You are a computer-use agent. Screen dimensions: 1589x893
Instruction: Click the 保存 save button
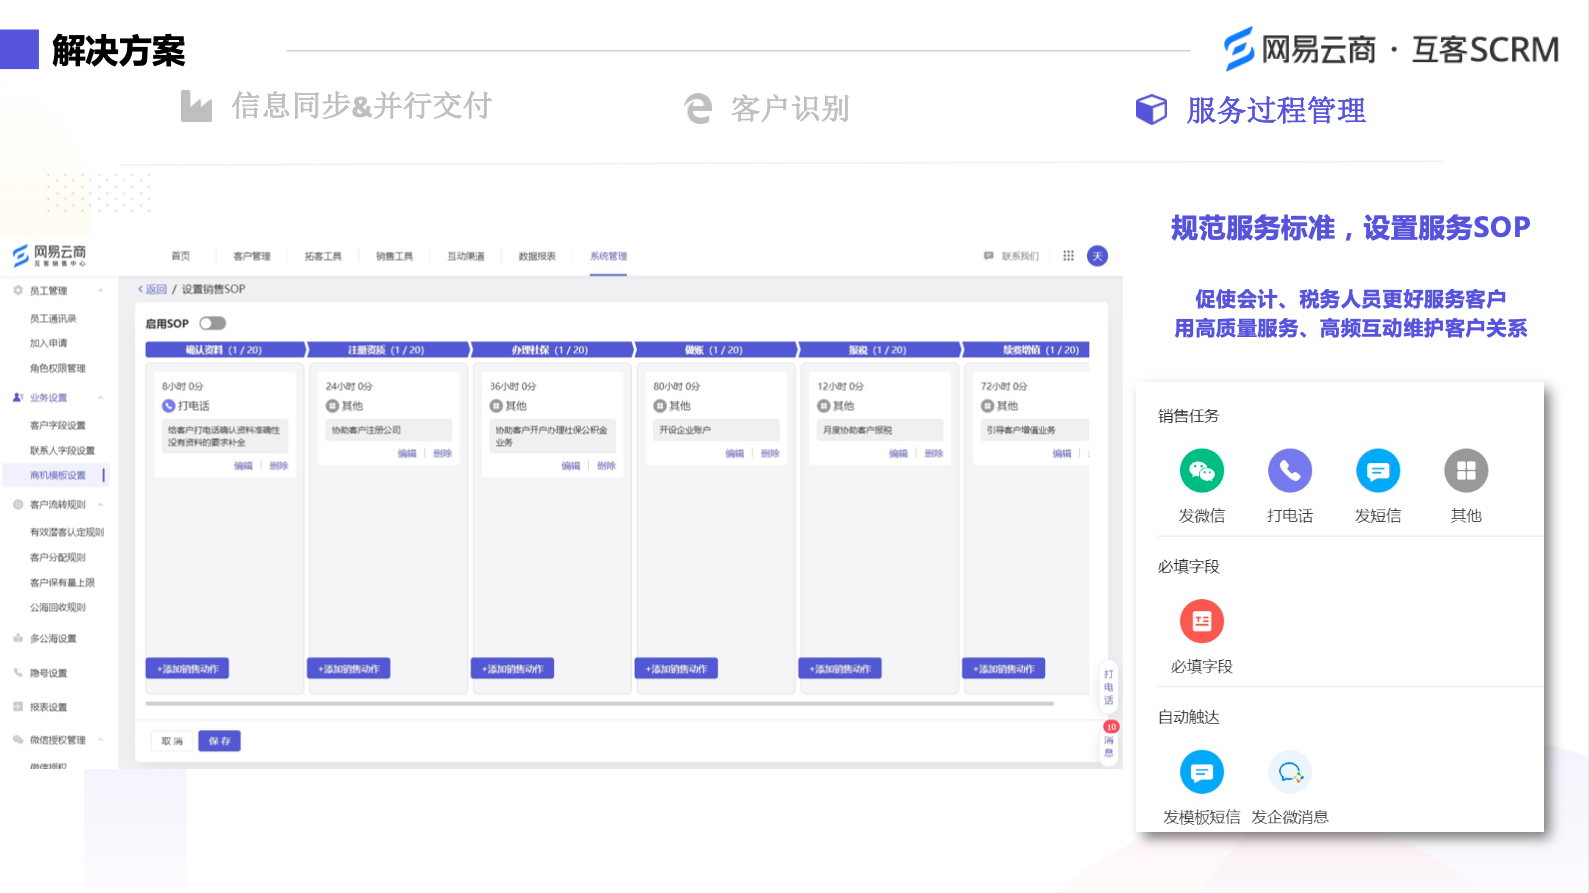[x=219, y=741]
